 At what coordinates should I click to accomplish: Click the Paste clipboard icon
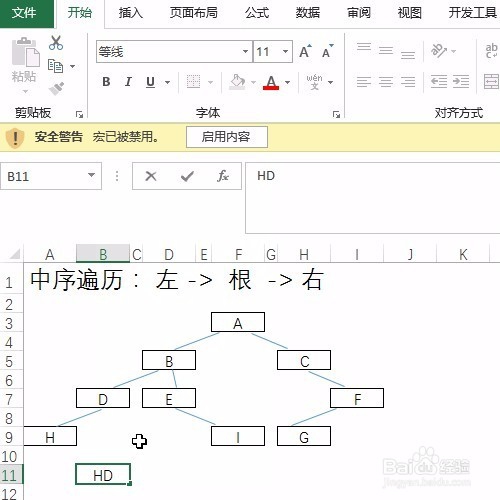(x=25, y=52)
